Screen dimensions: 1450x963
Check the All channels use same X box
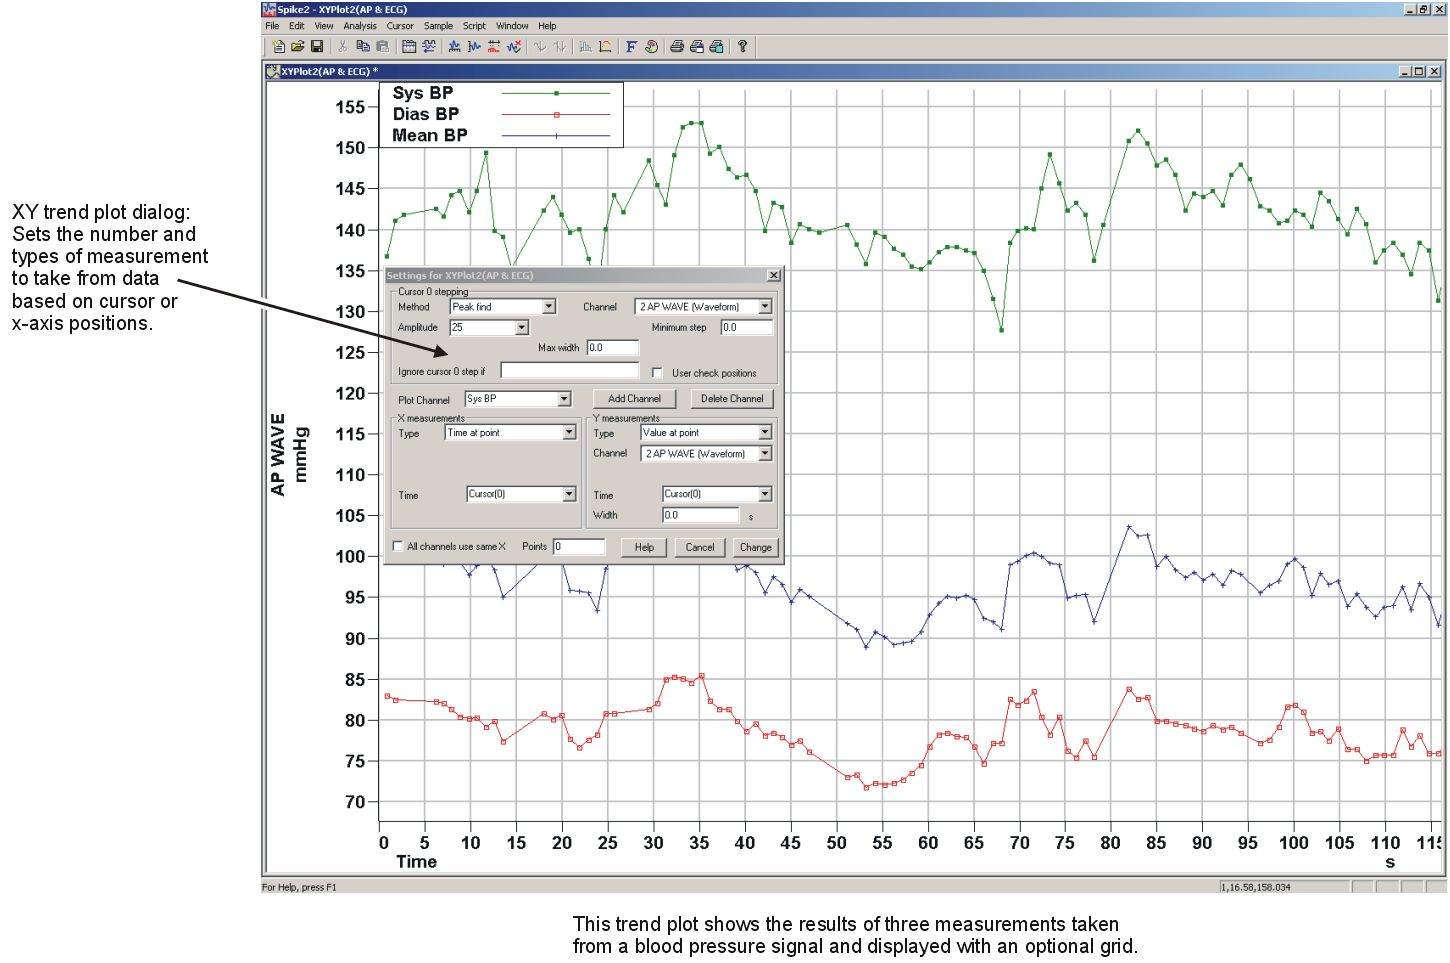coord(398,547)
